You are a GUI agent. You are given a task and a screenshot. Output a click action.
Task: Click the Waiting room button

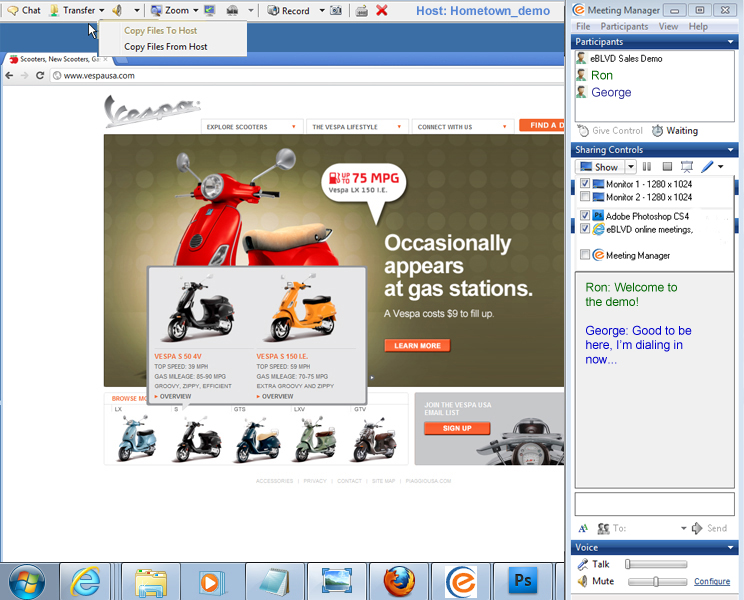point(675,130)
